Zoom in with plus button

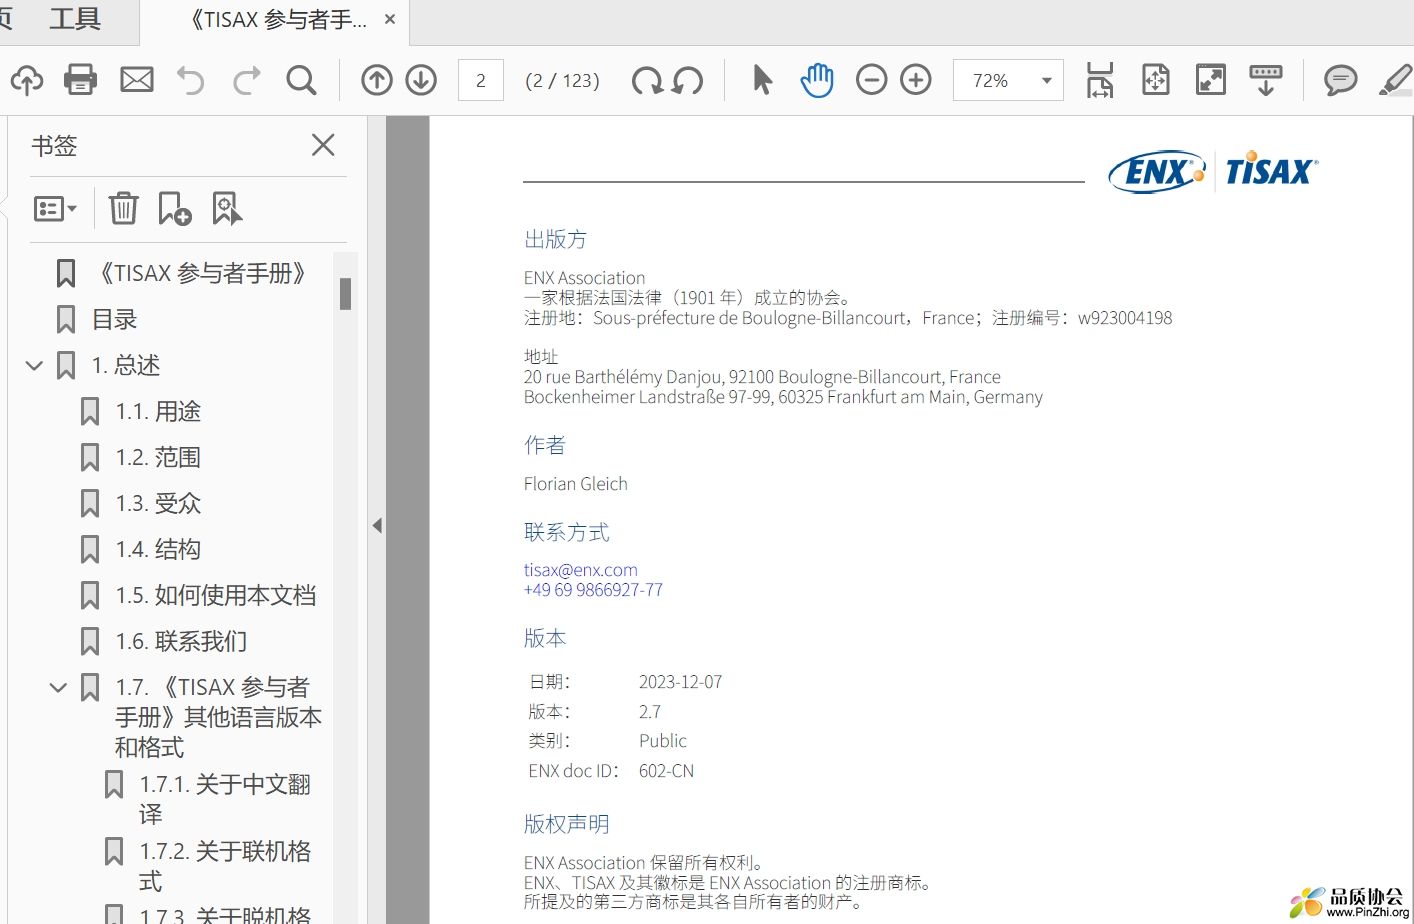[x=916, y=80]
